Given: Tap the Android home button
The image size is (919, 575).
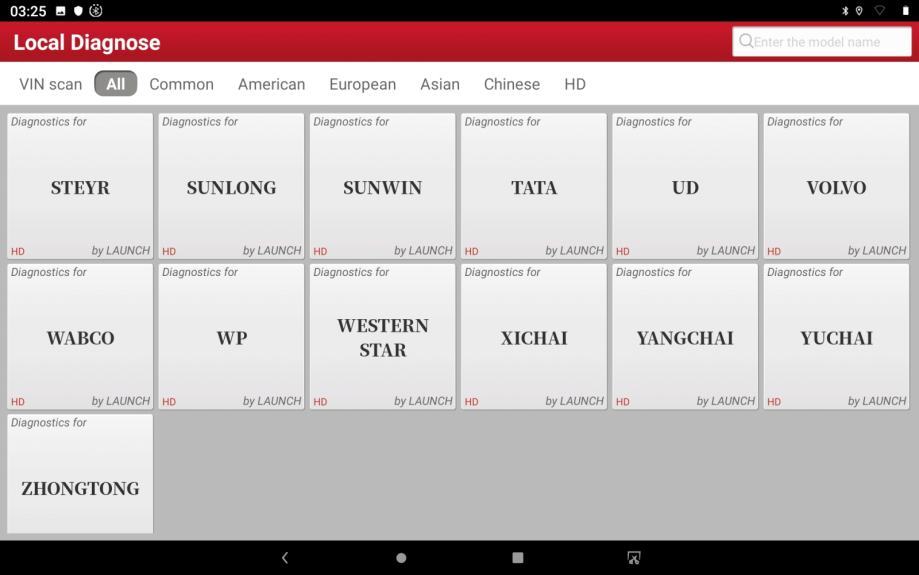Looking at the screenshot, I should (401, 558).
